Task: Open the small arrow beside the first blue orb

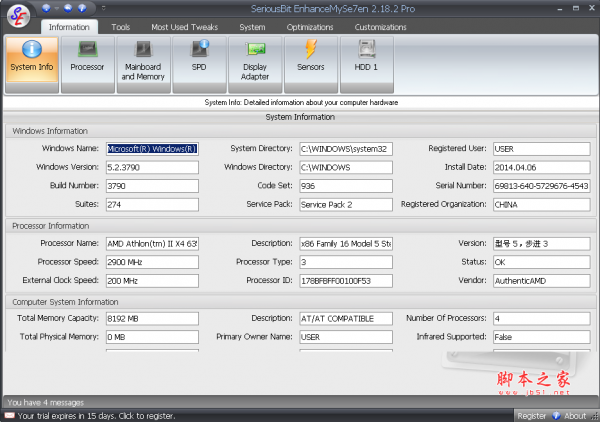Action: (57, 8)
